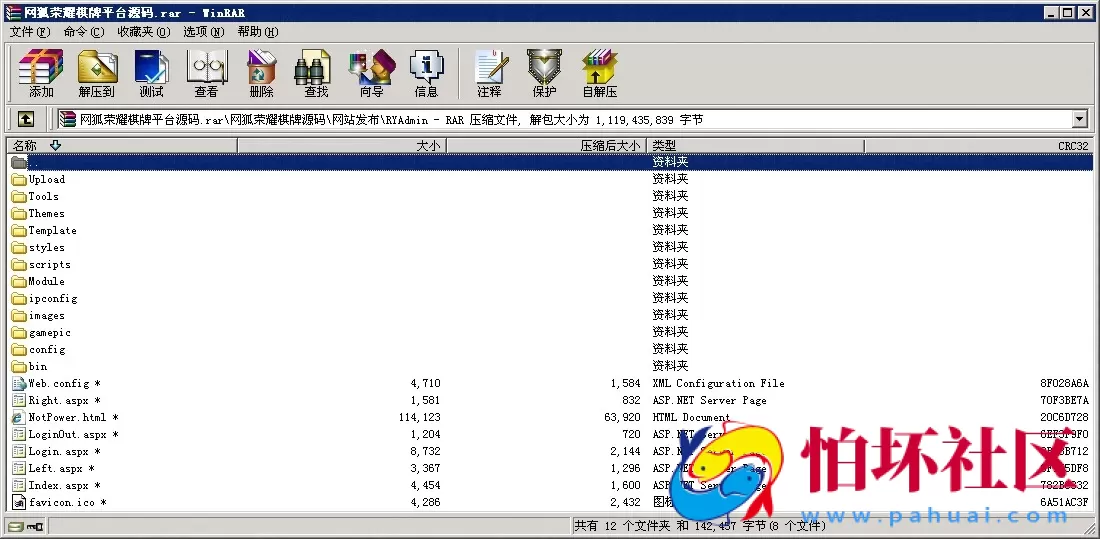This screenshot has height=539, width=1100.
Task: Open the Options (选项) menu
Action: pos(203,32)
